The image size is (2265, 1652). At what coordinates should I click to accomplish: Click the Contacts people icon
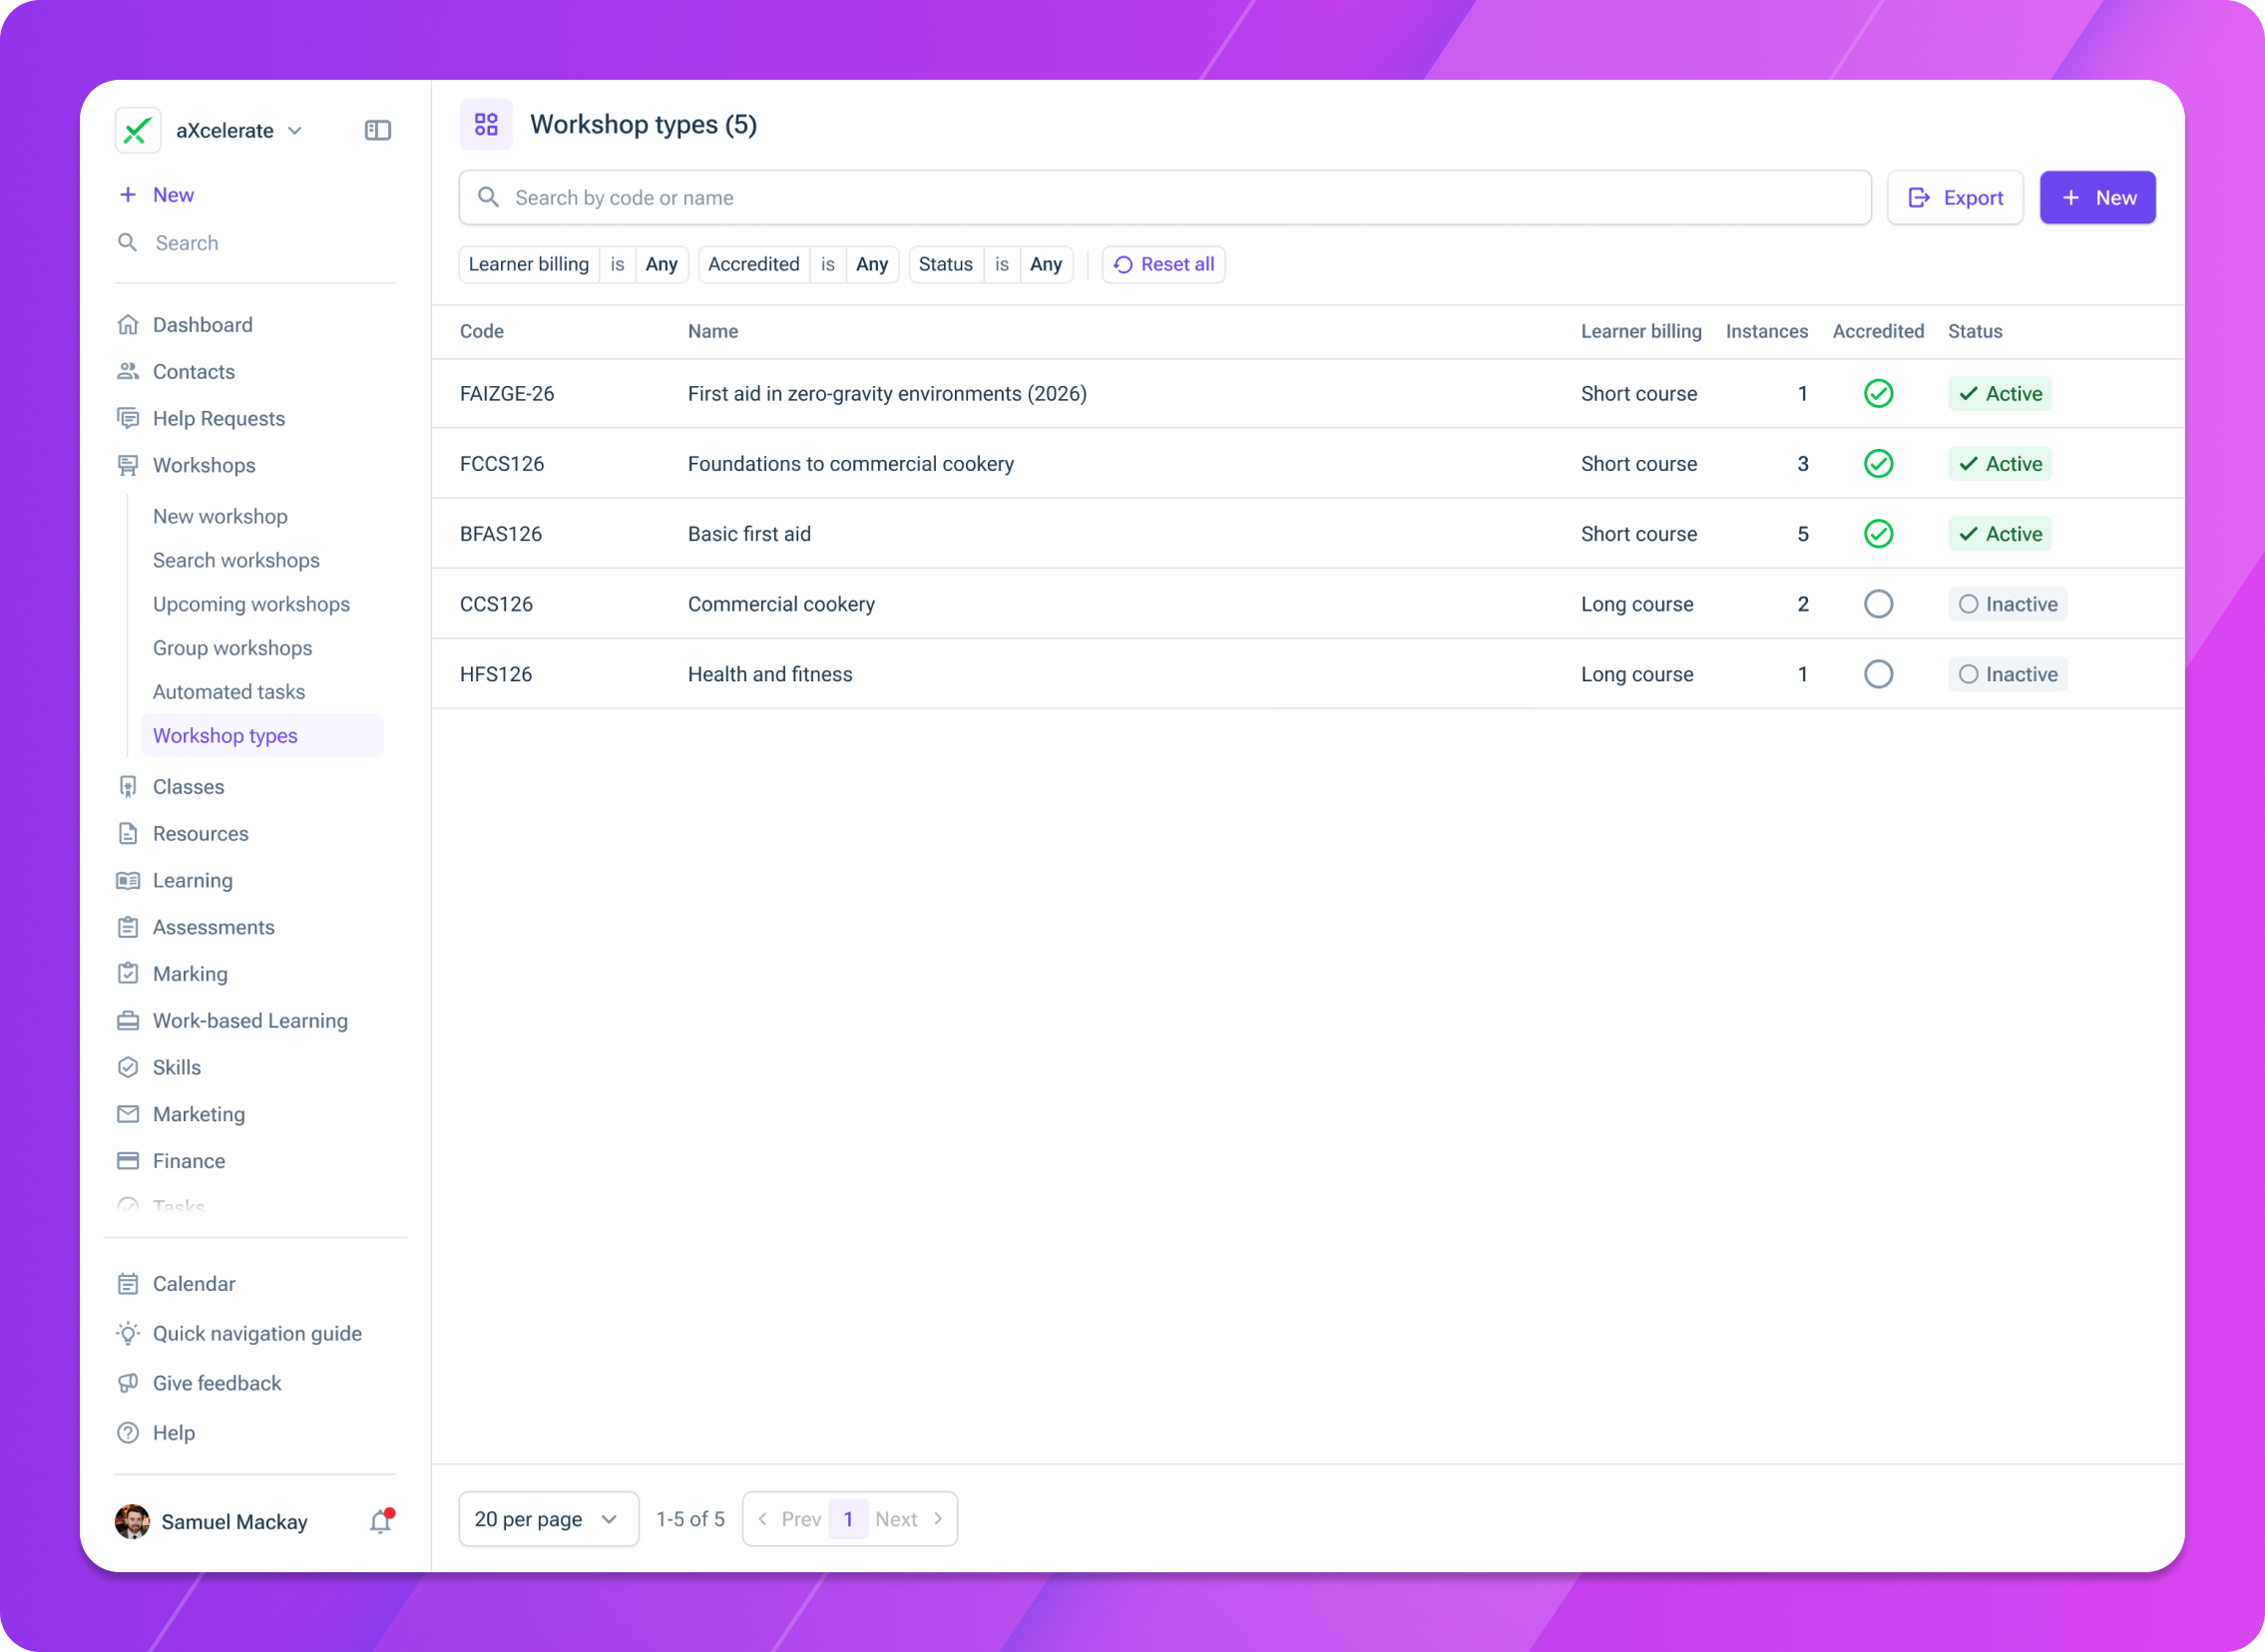coord(128,372)
